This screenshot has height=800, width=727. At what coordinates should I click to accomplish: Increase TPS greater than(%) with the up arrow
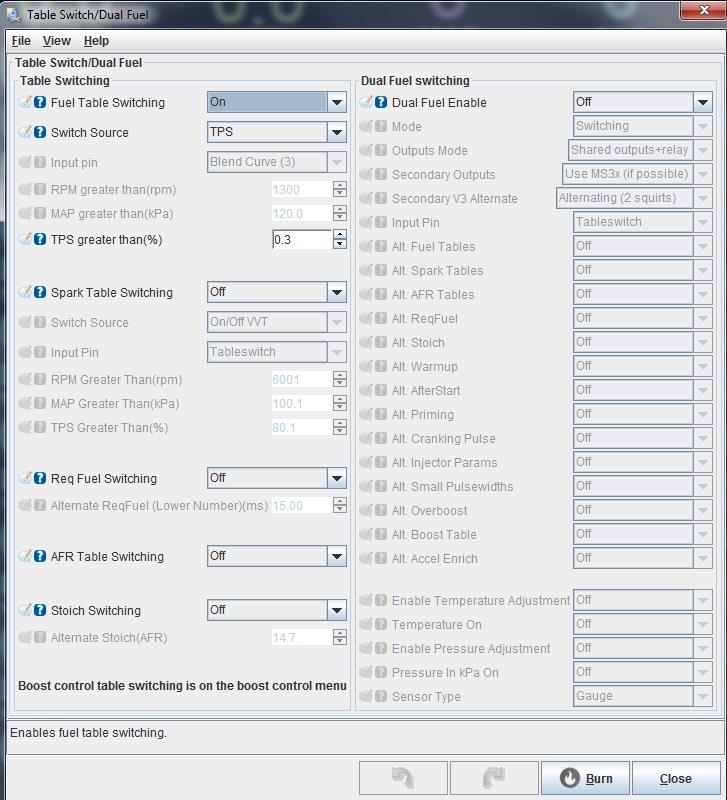click(x=340, y=234)
